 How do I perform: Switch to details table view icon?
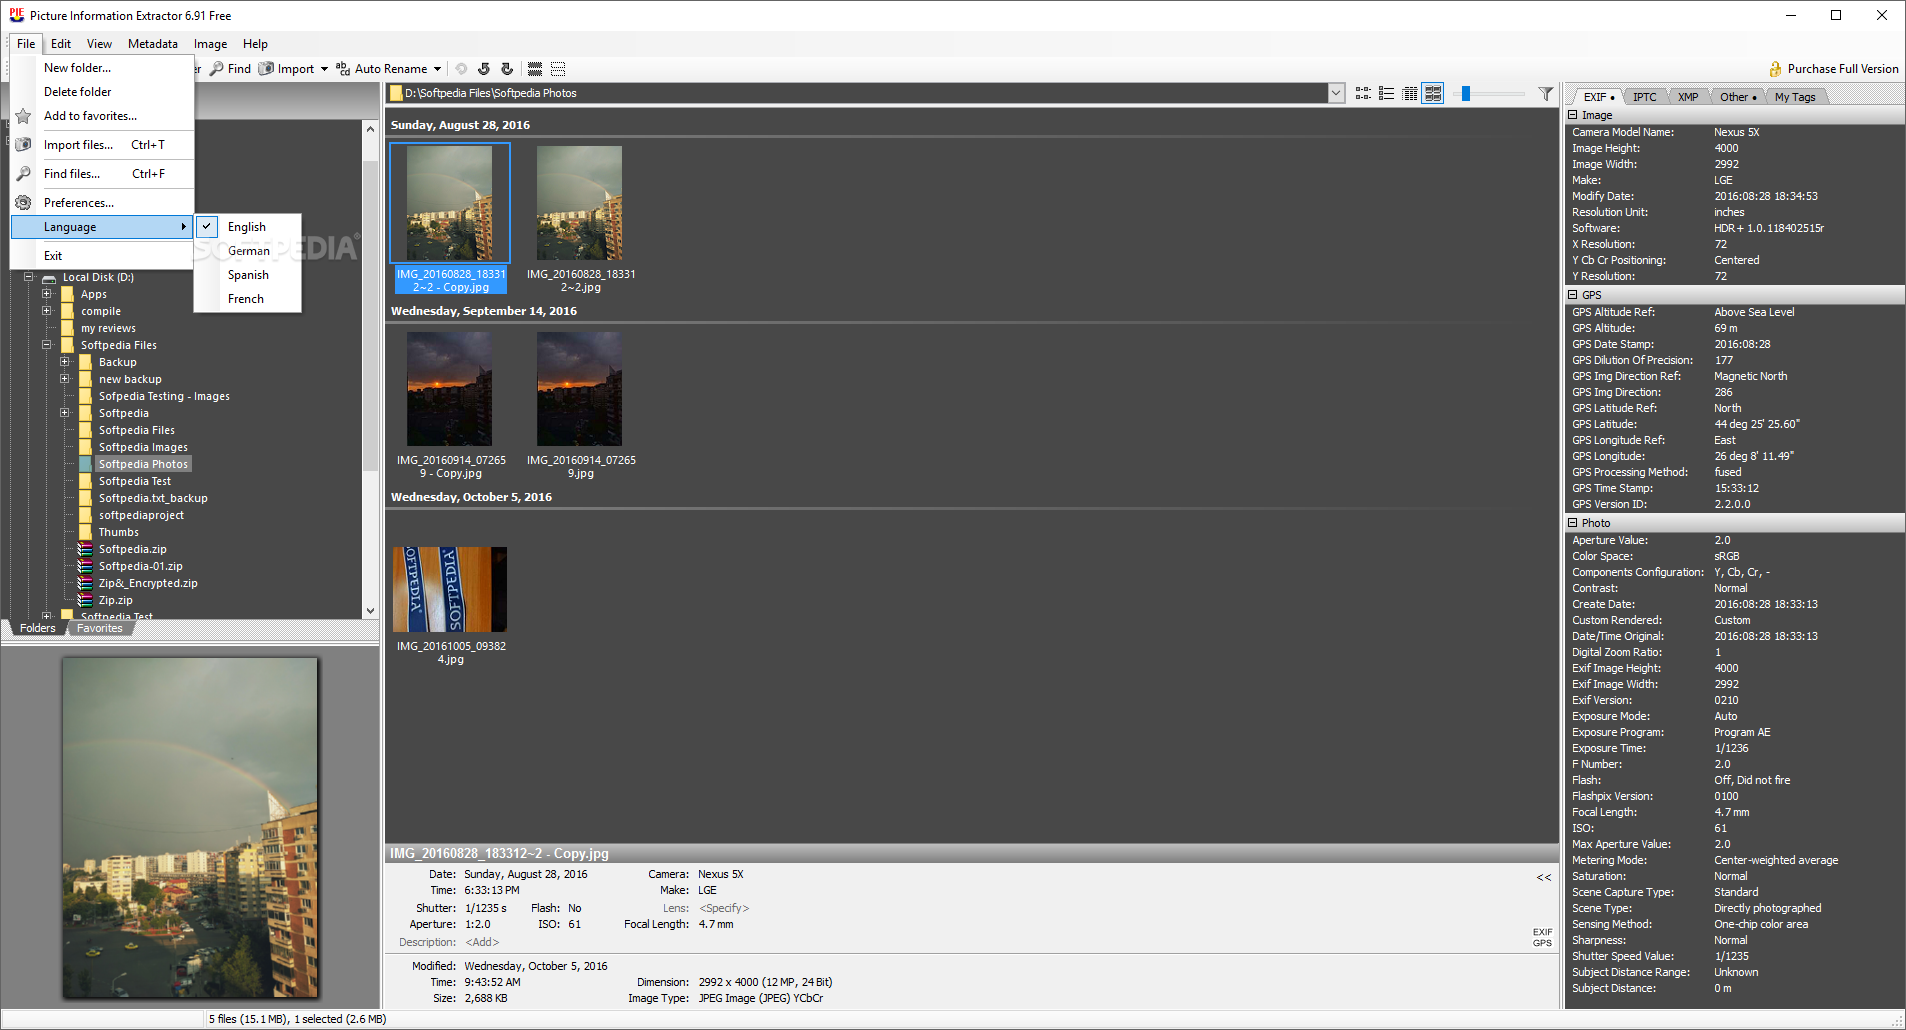(1410, 93)
